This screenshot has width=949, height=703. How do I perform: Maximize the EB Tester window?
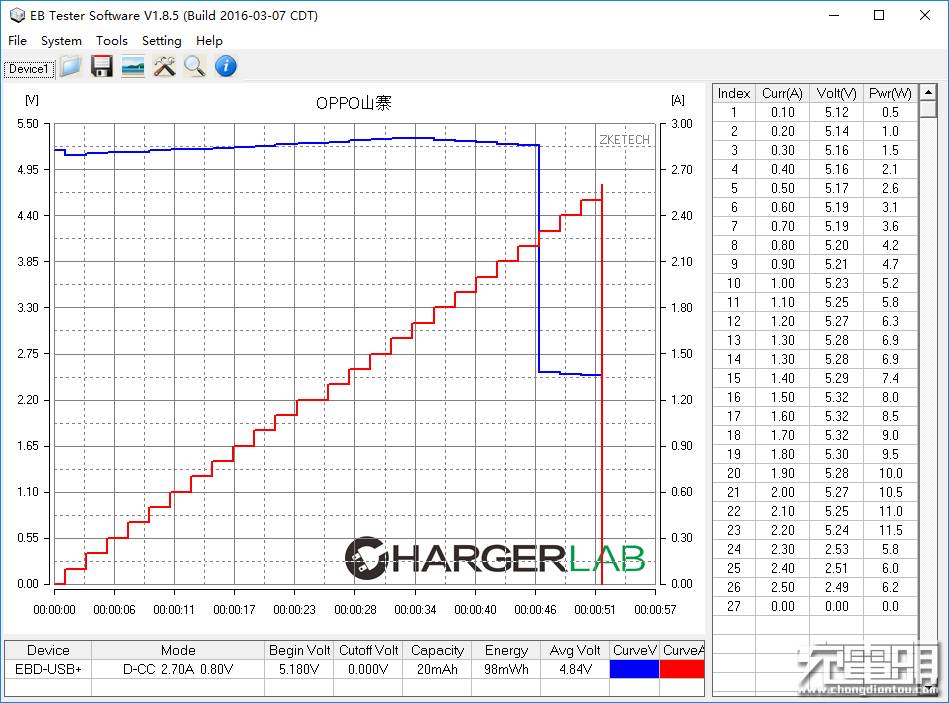(x=879, y=15)
